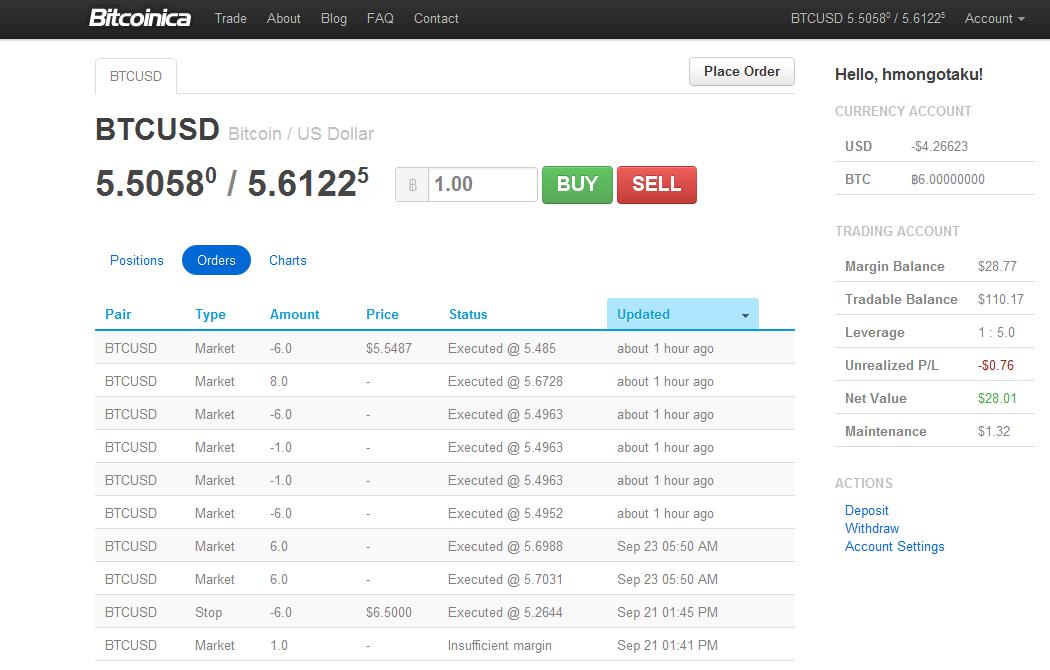Click 'Executed @ 5.6988' status cell

tap(506, 547)
